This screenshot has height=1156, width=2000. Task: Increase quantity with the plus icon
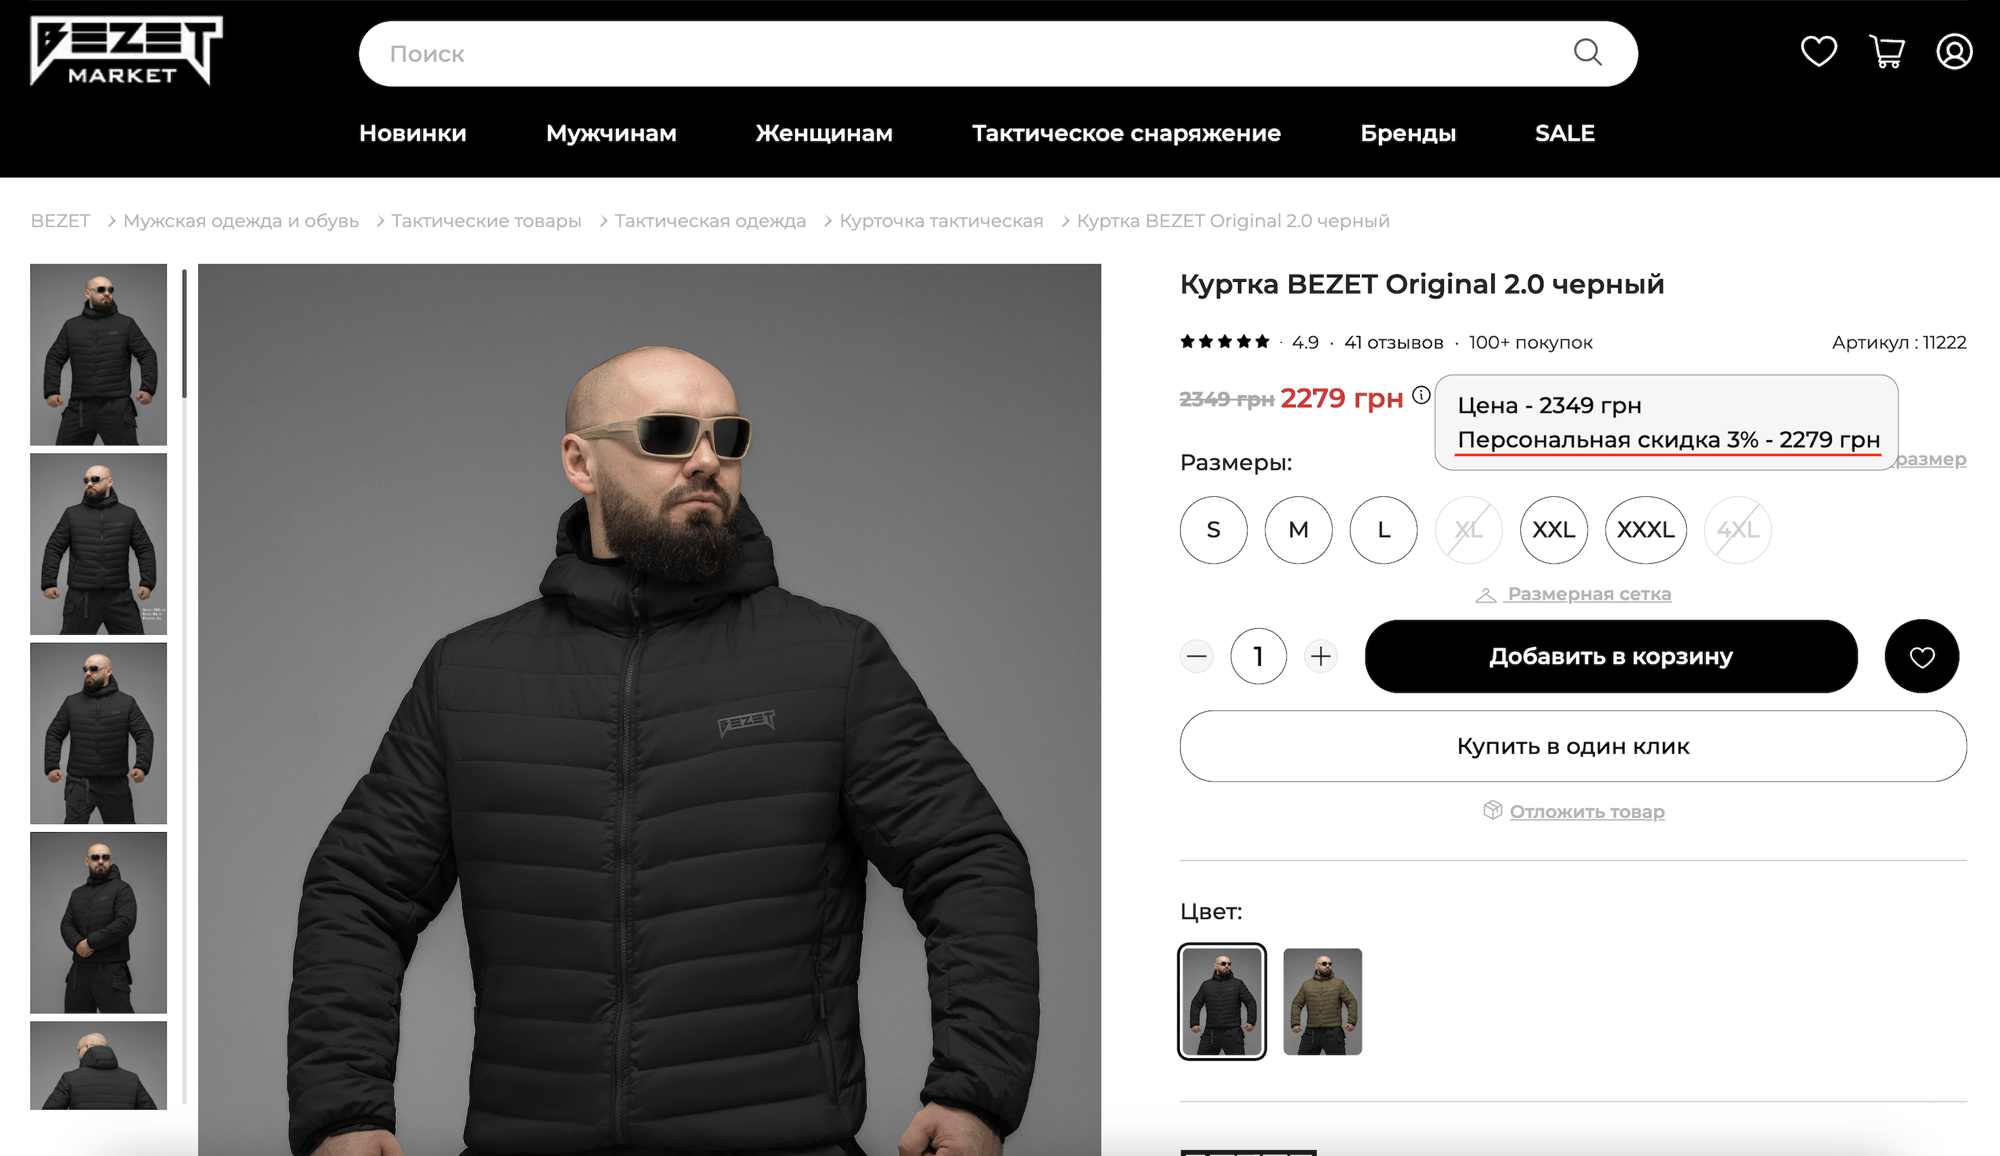(x=1321, y=656)
